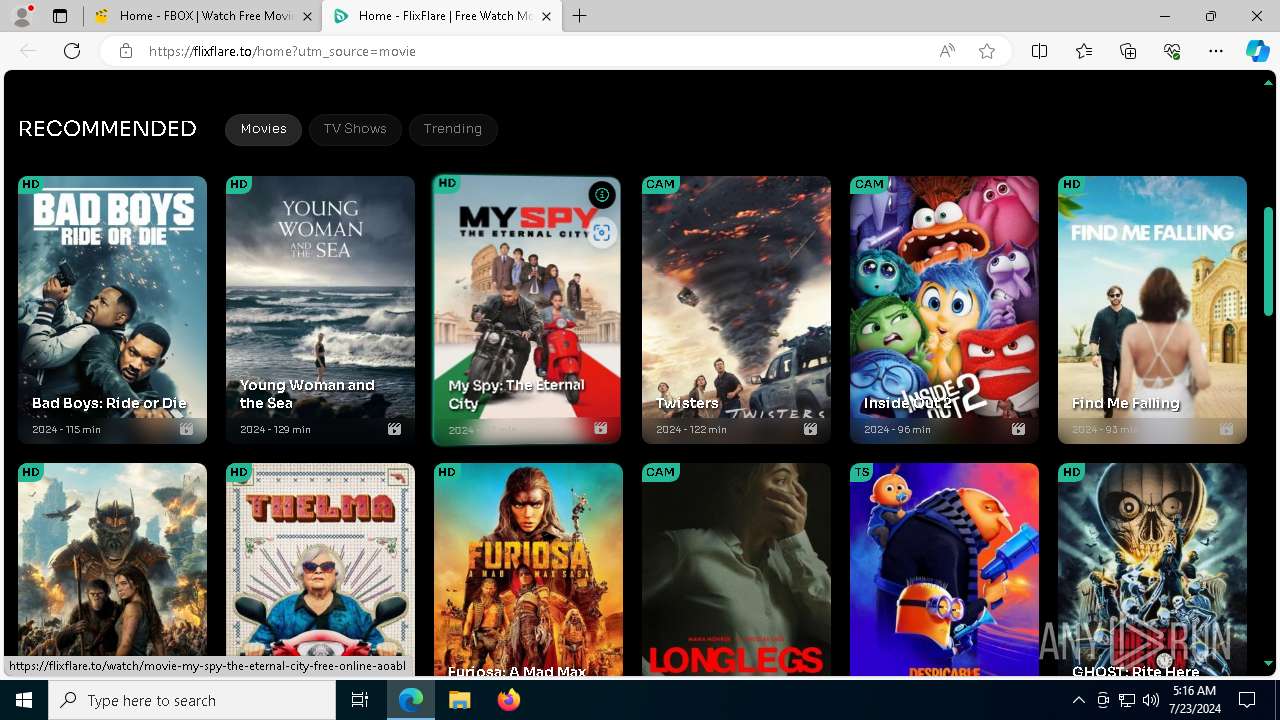Click the taskbar search box

(192, 700)
